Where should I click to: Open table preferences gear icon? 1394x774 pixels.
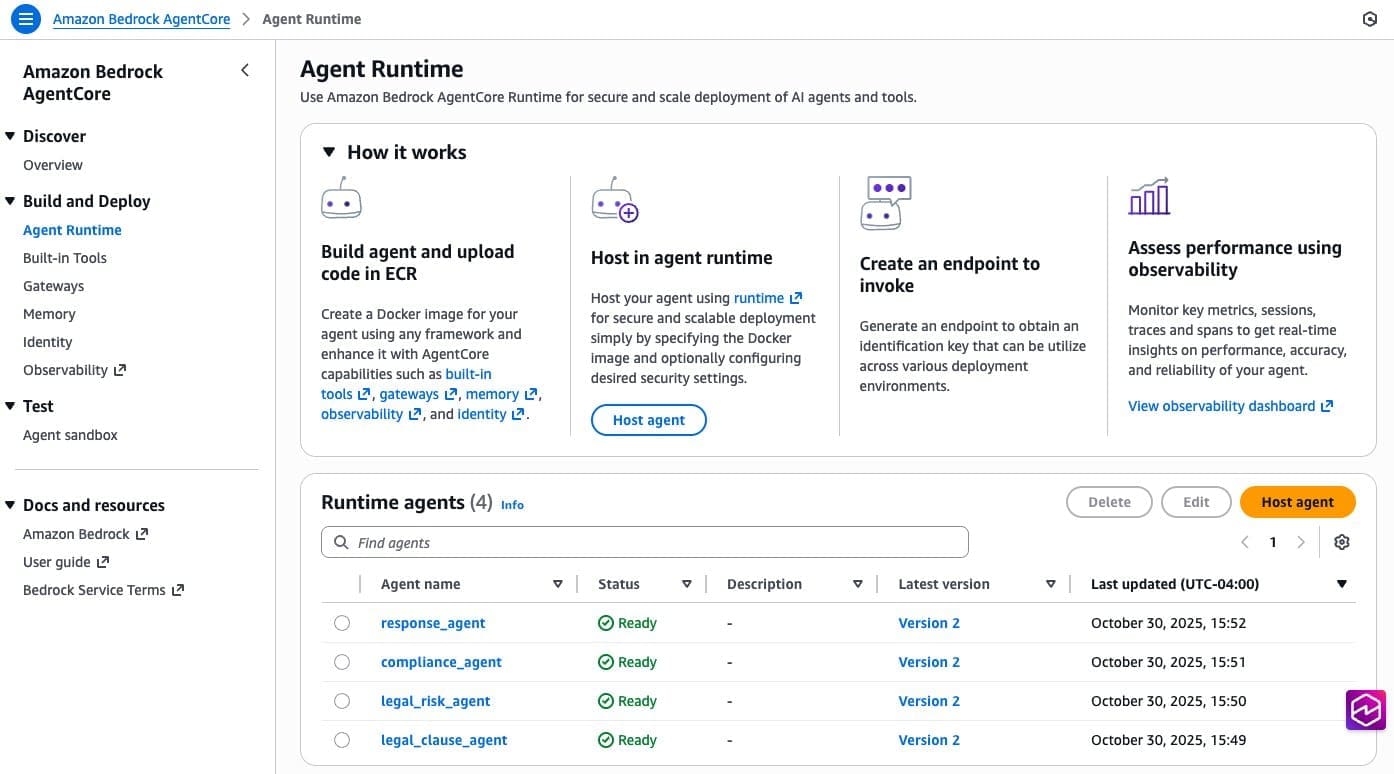1342,542
